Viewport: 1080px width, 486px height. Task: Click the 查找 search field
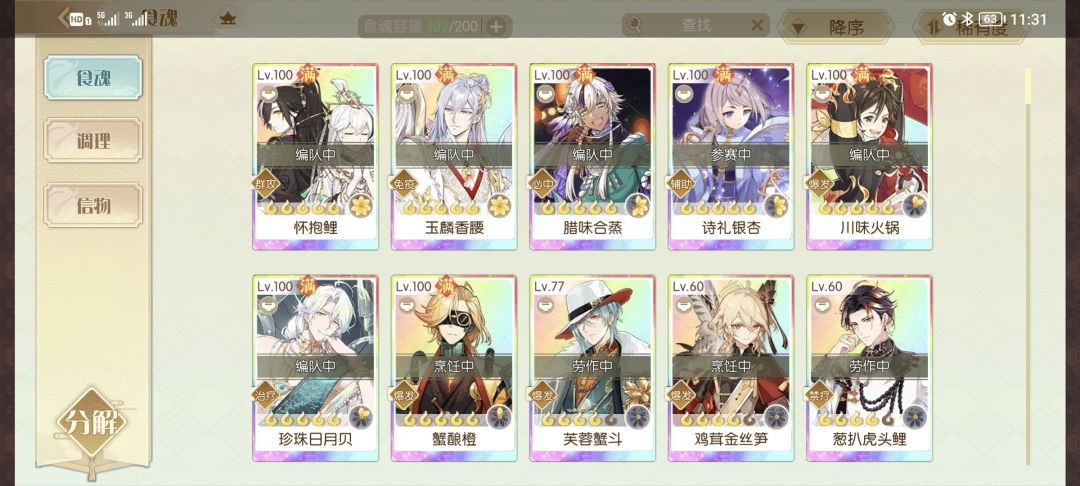coord(696,25)
